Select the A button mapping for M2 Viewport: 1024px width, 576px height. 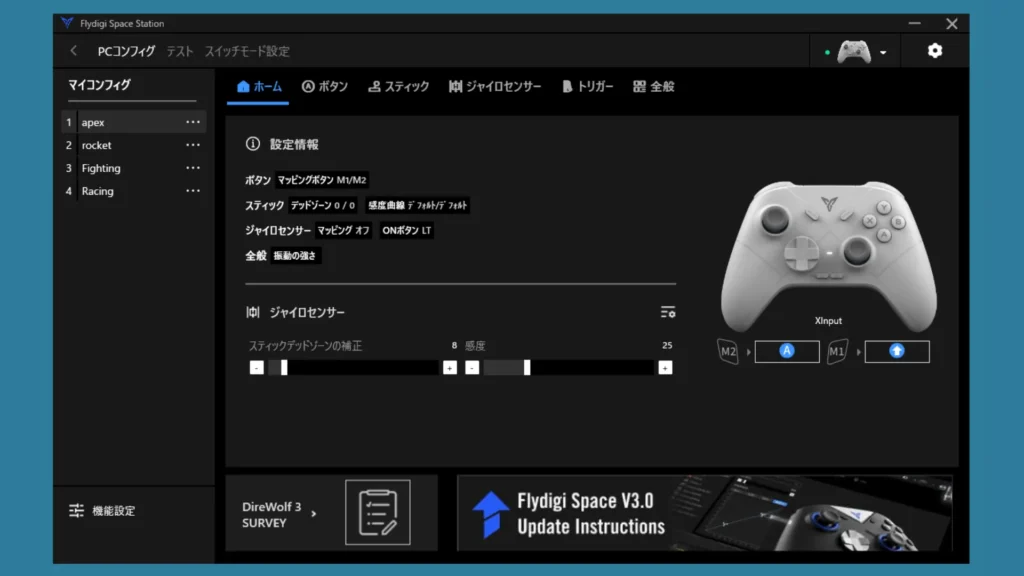click(x=787, y=351)
